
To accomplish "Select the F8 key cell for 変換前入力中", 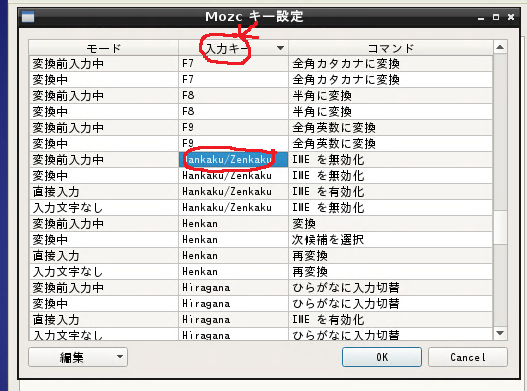I will (233, 95).
